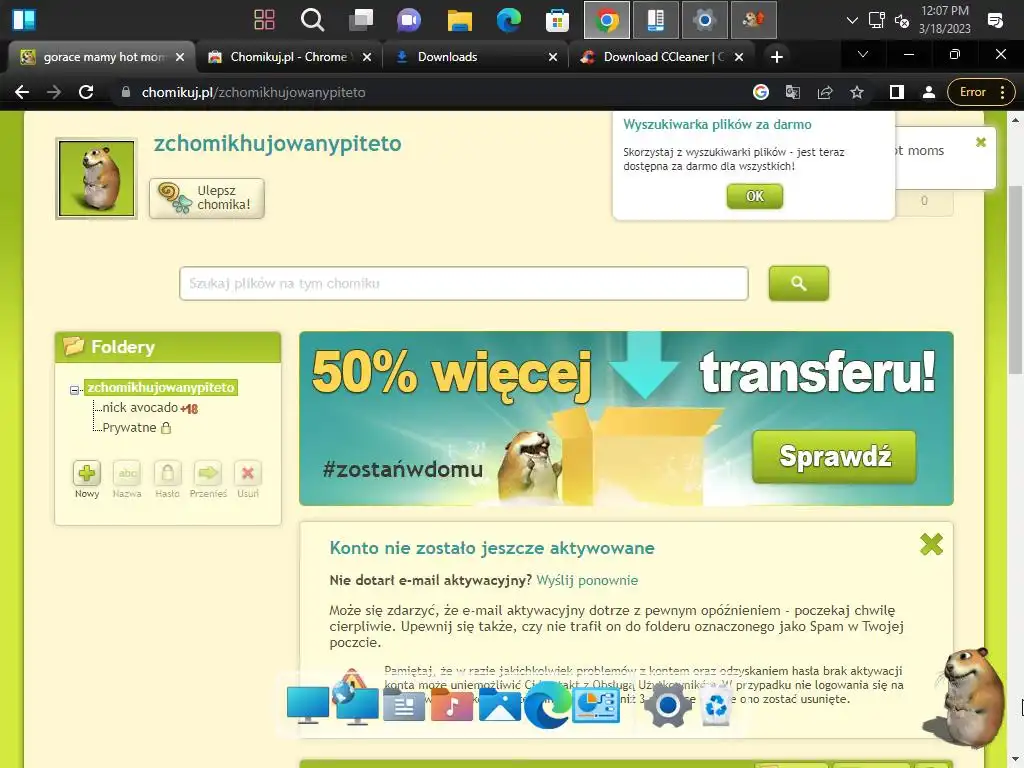Viewport: 1024px width, 768px height.
Task: Open Settings gear in bottom dock
Action: click(667, 706)
